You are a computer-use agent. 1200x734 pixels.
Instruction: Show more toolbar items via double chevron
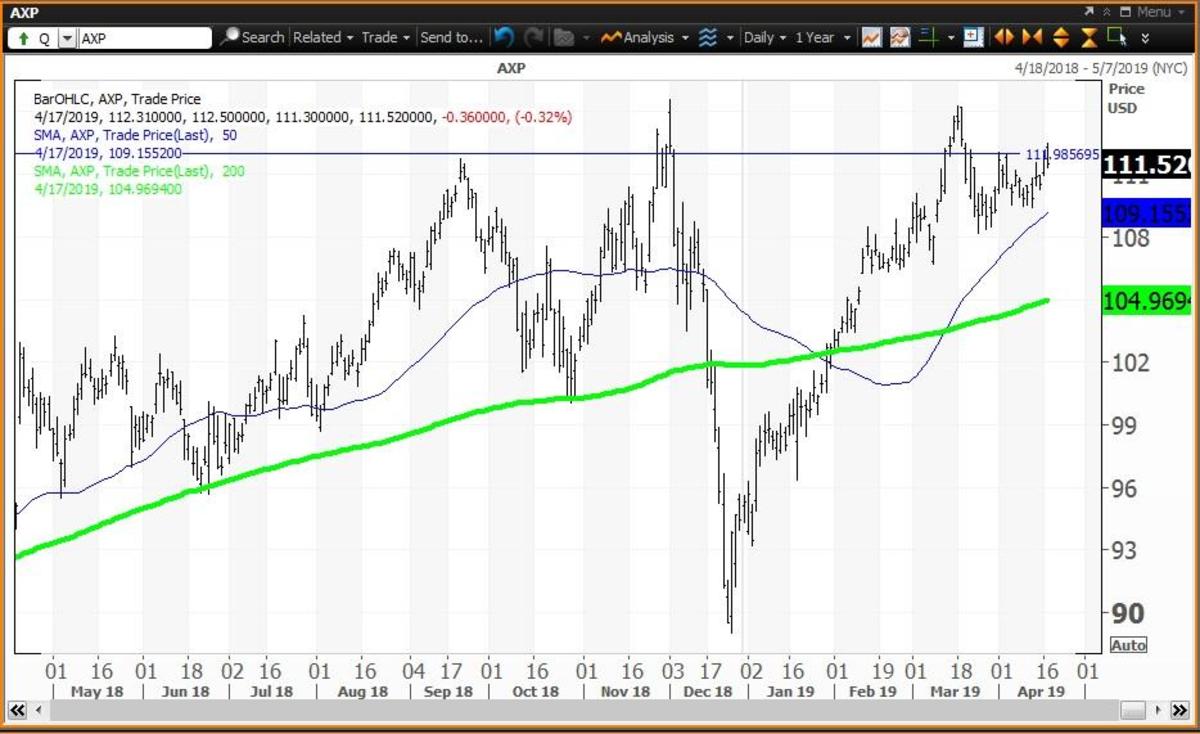1145,38
